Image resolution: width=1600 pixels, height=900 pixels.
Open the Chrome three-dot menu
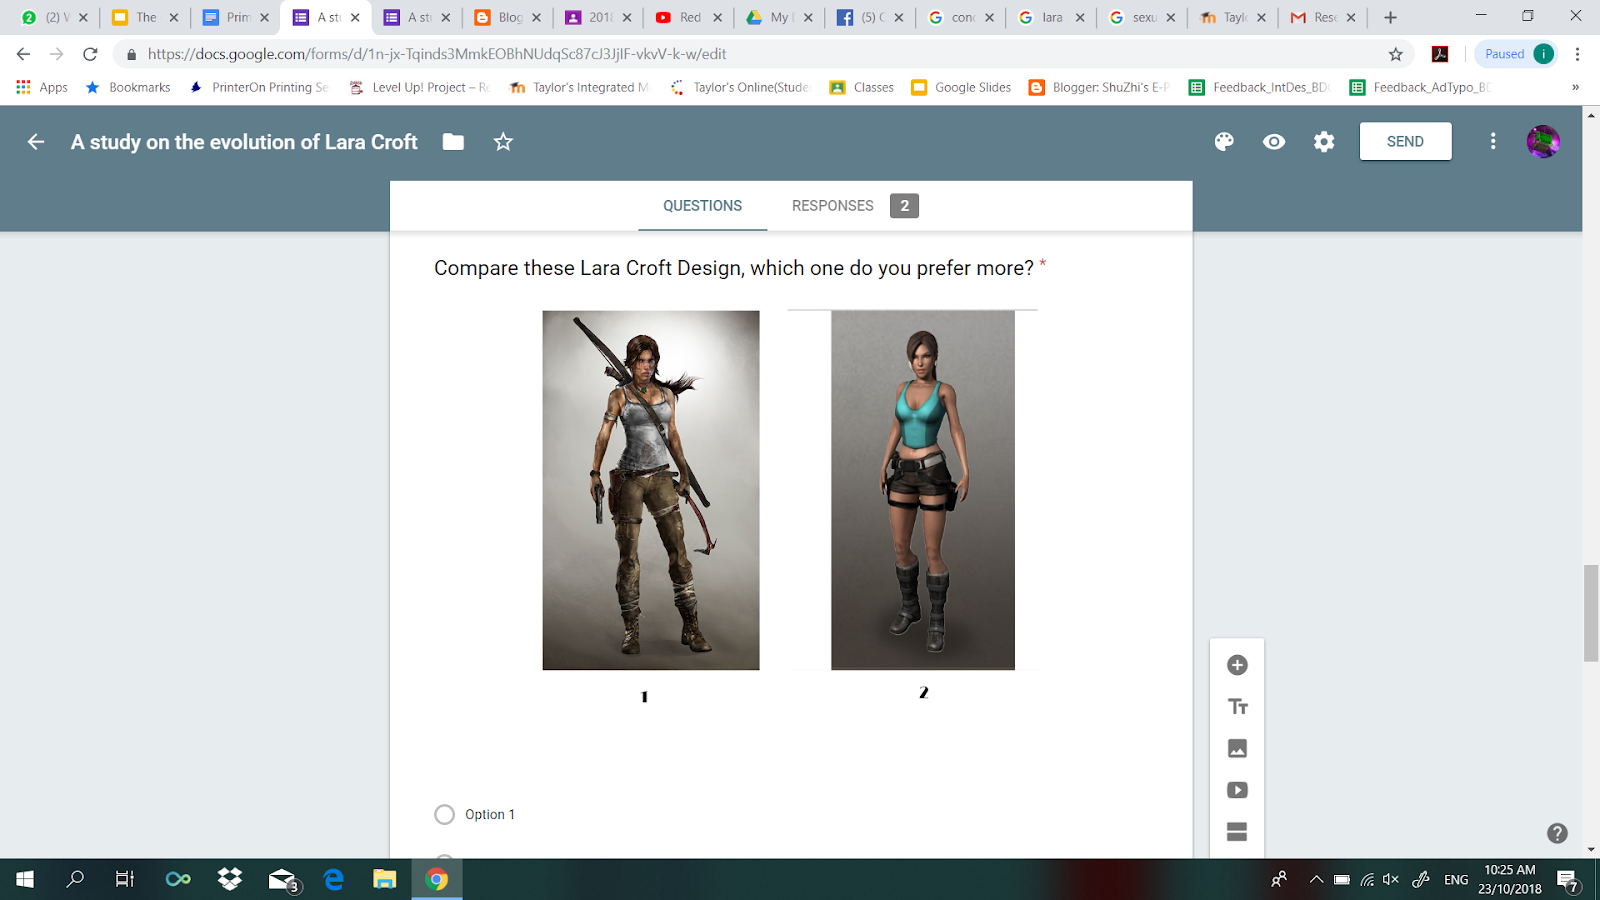click(1577, 54)
